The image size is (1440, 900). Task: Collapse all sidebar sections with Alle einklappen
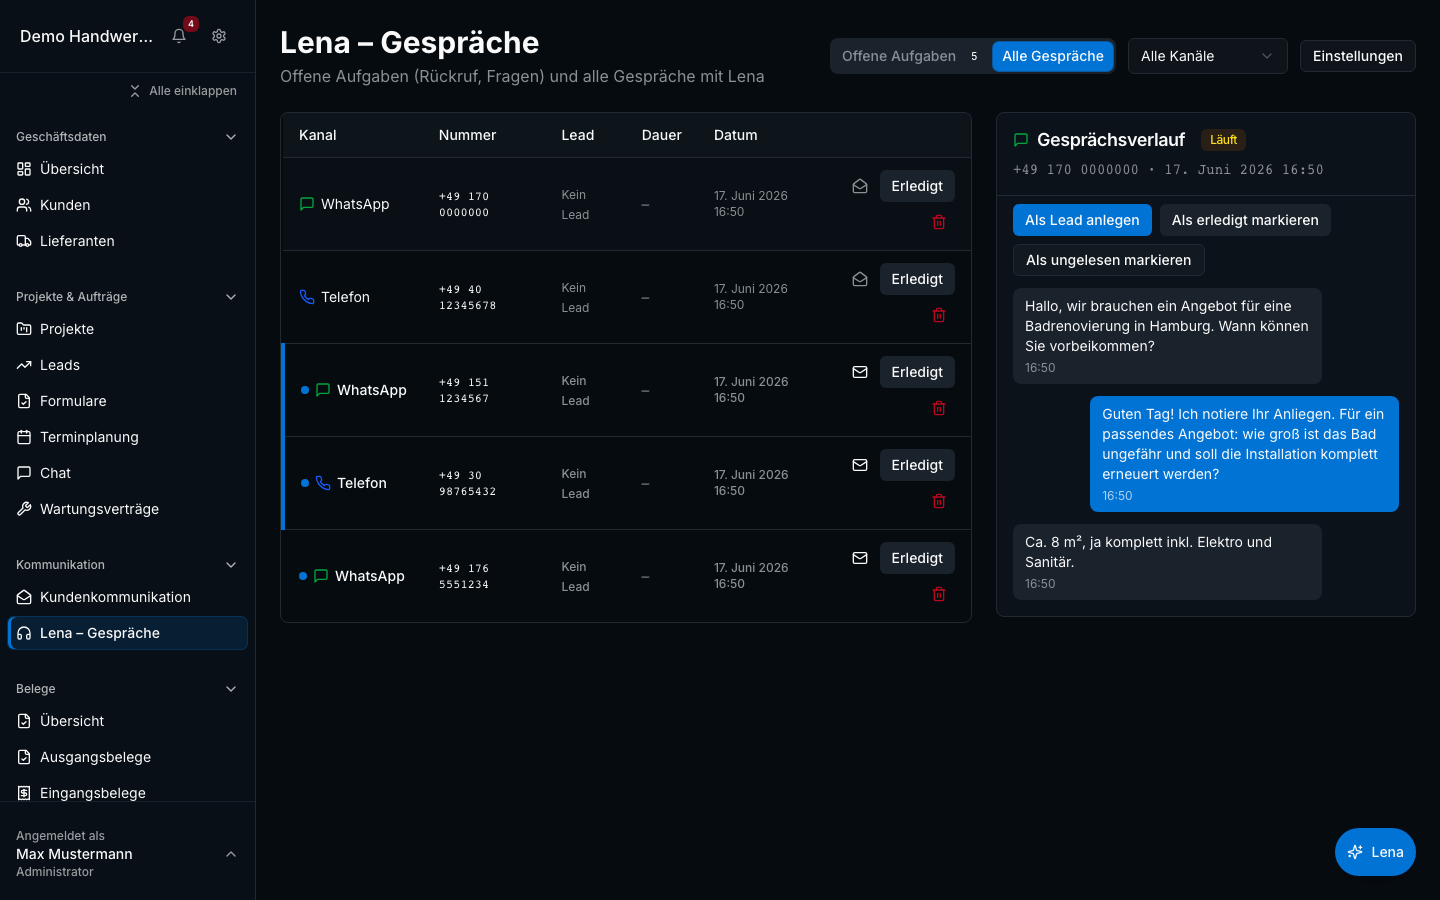click(x=183, y=91)
